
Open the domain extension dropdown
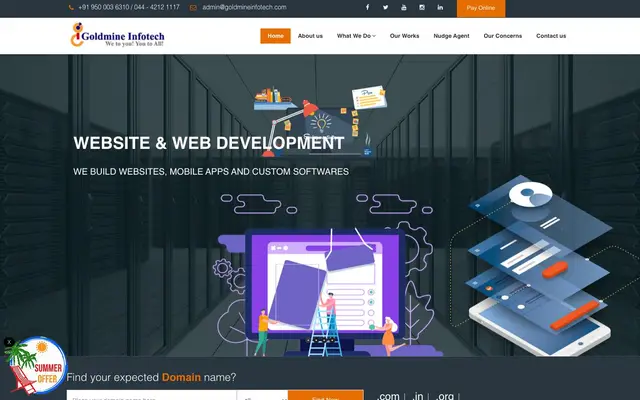262,396
